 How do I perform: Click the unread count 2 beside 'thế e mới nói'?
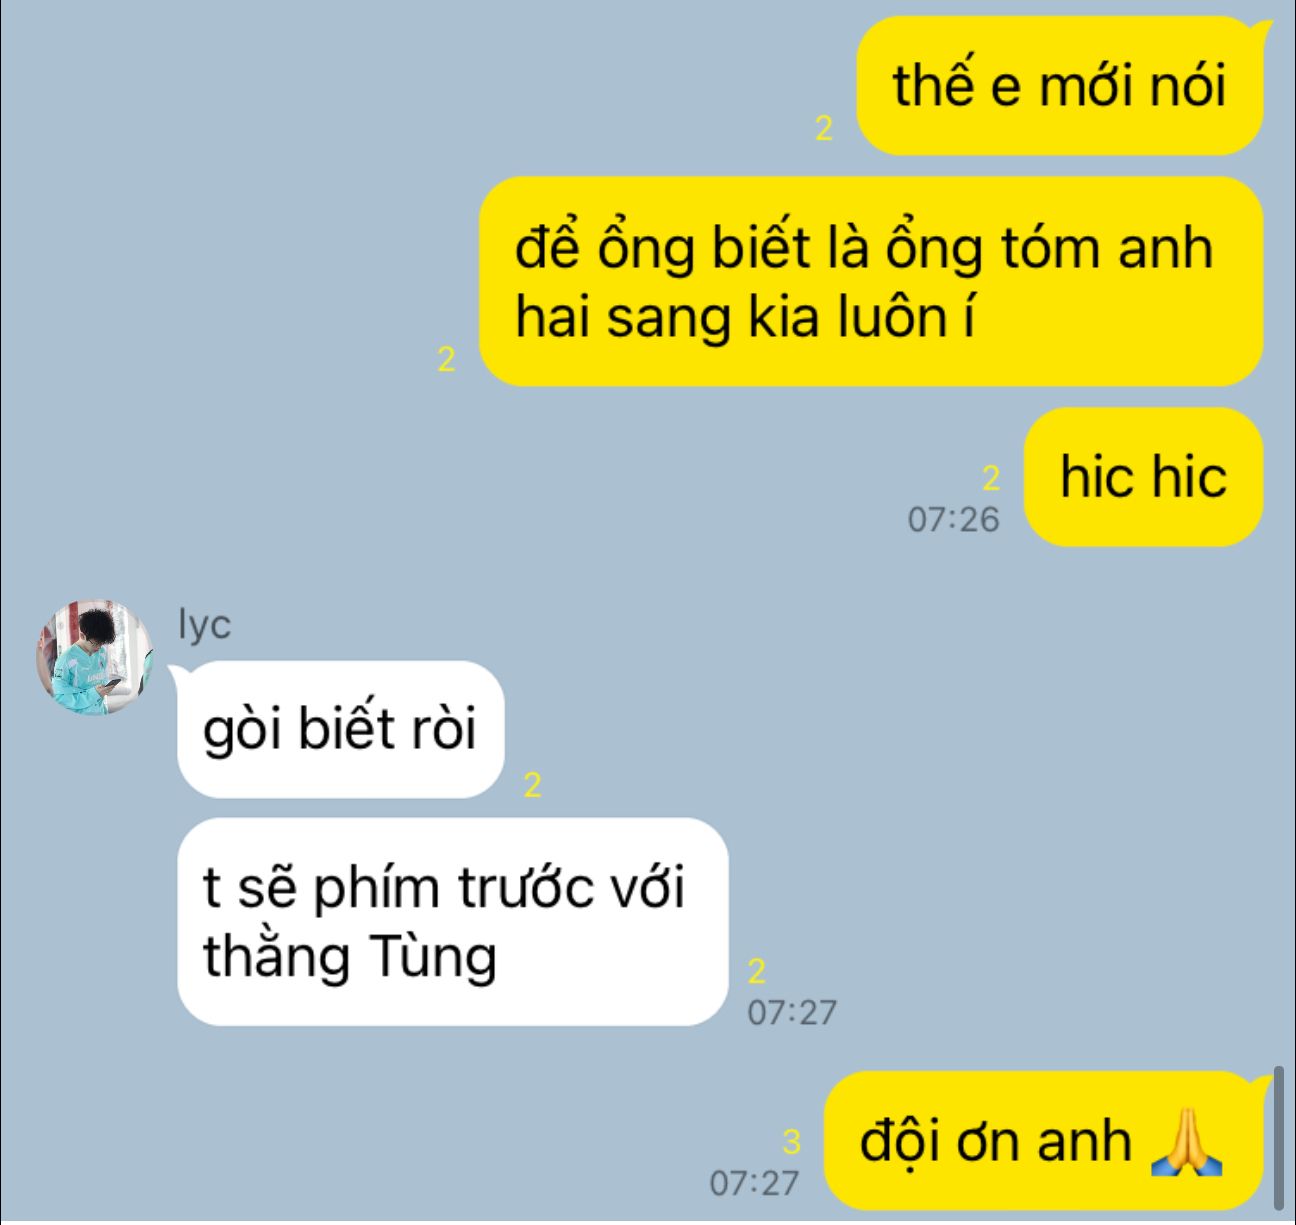click(824, 129)
